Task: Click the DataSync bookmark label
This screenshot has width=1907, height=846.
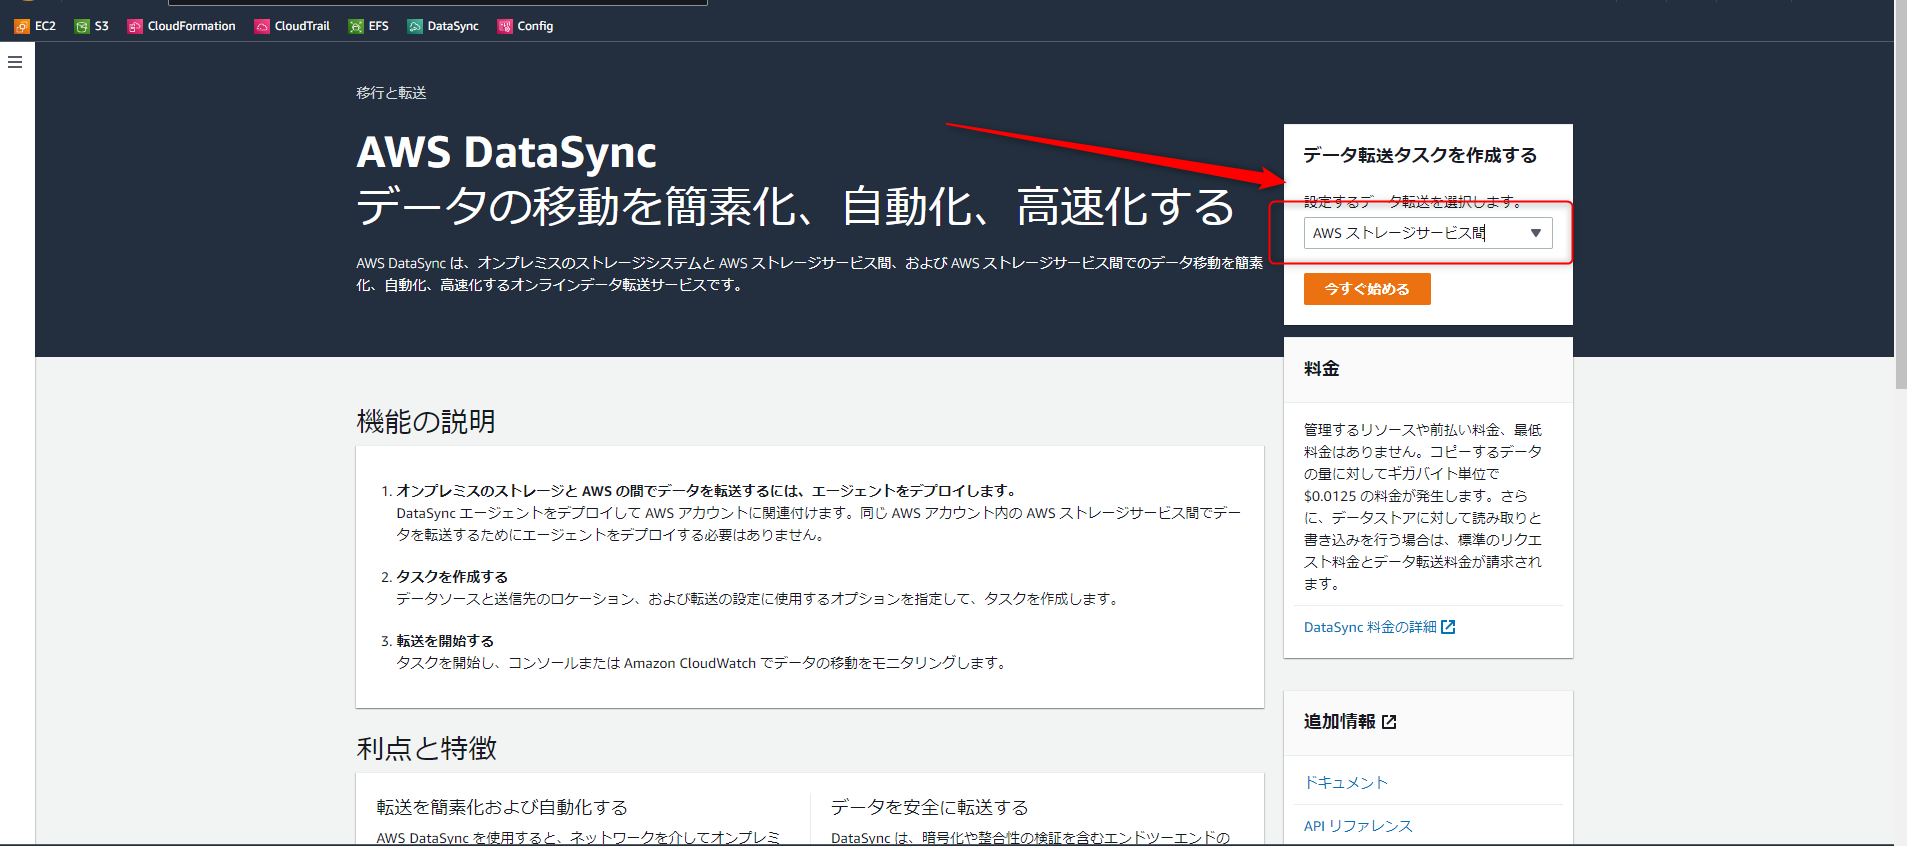Action: [x=453, y=26]
